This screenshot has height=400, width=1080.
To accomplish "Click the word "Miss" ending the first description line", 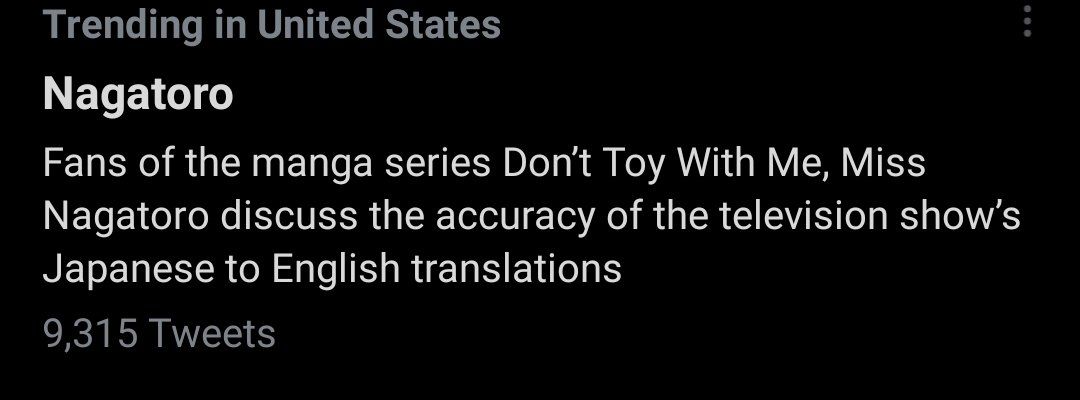I will tap(883, 163).
